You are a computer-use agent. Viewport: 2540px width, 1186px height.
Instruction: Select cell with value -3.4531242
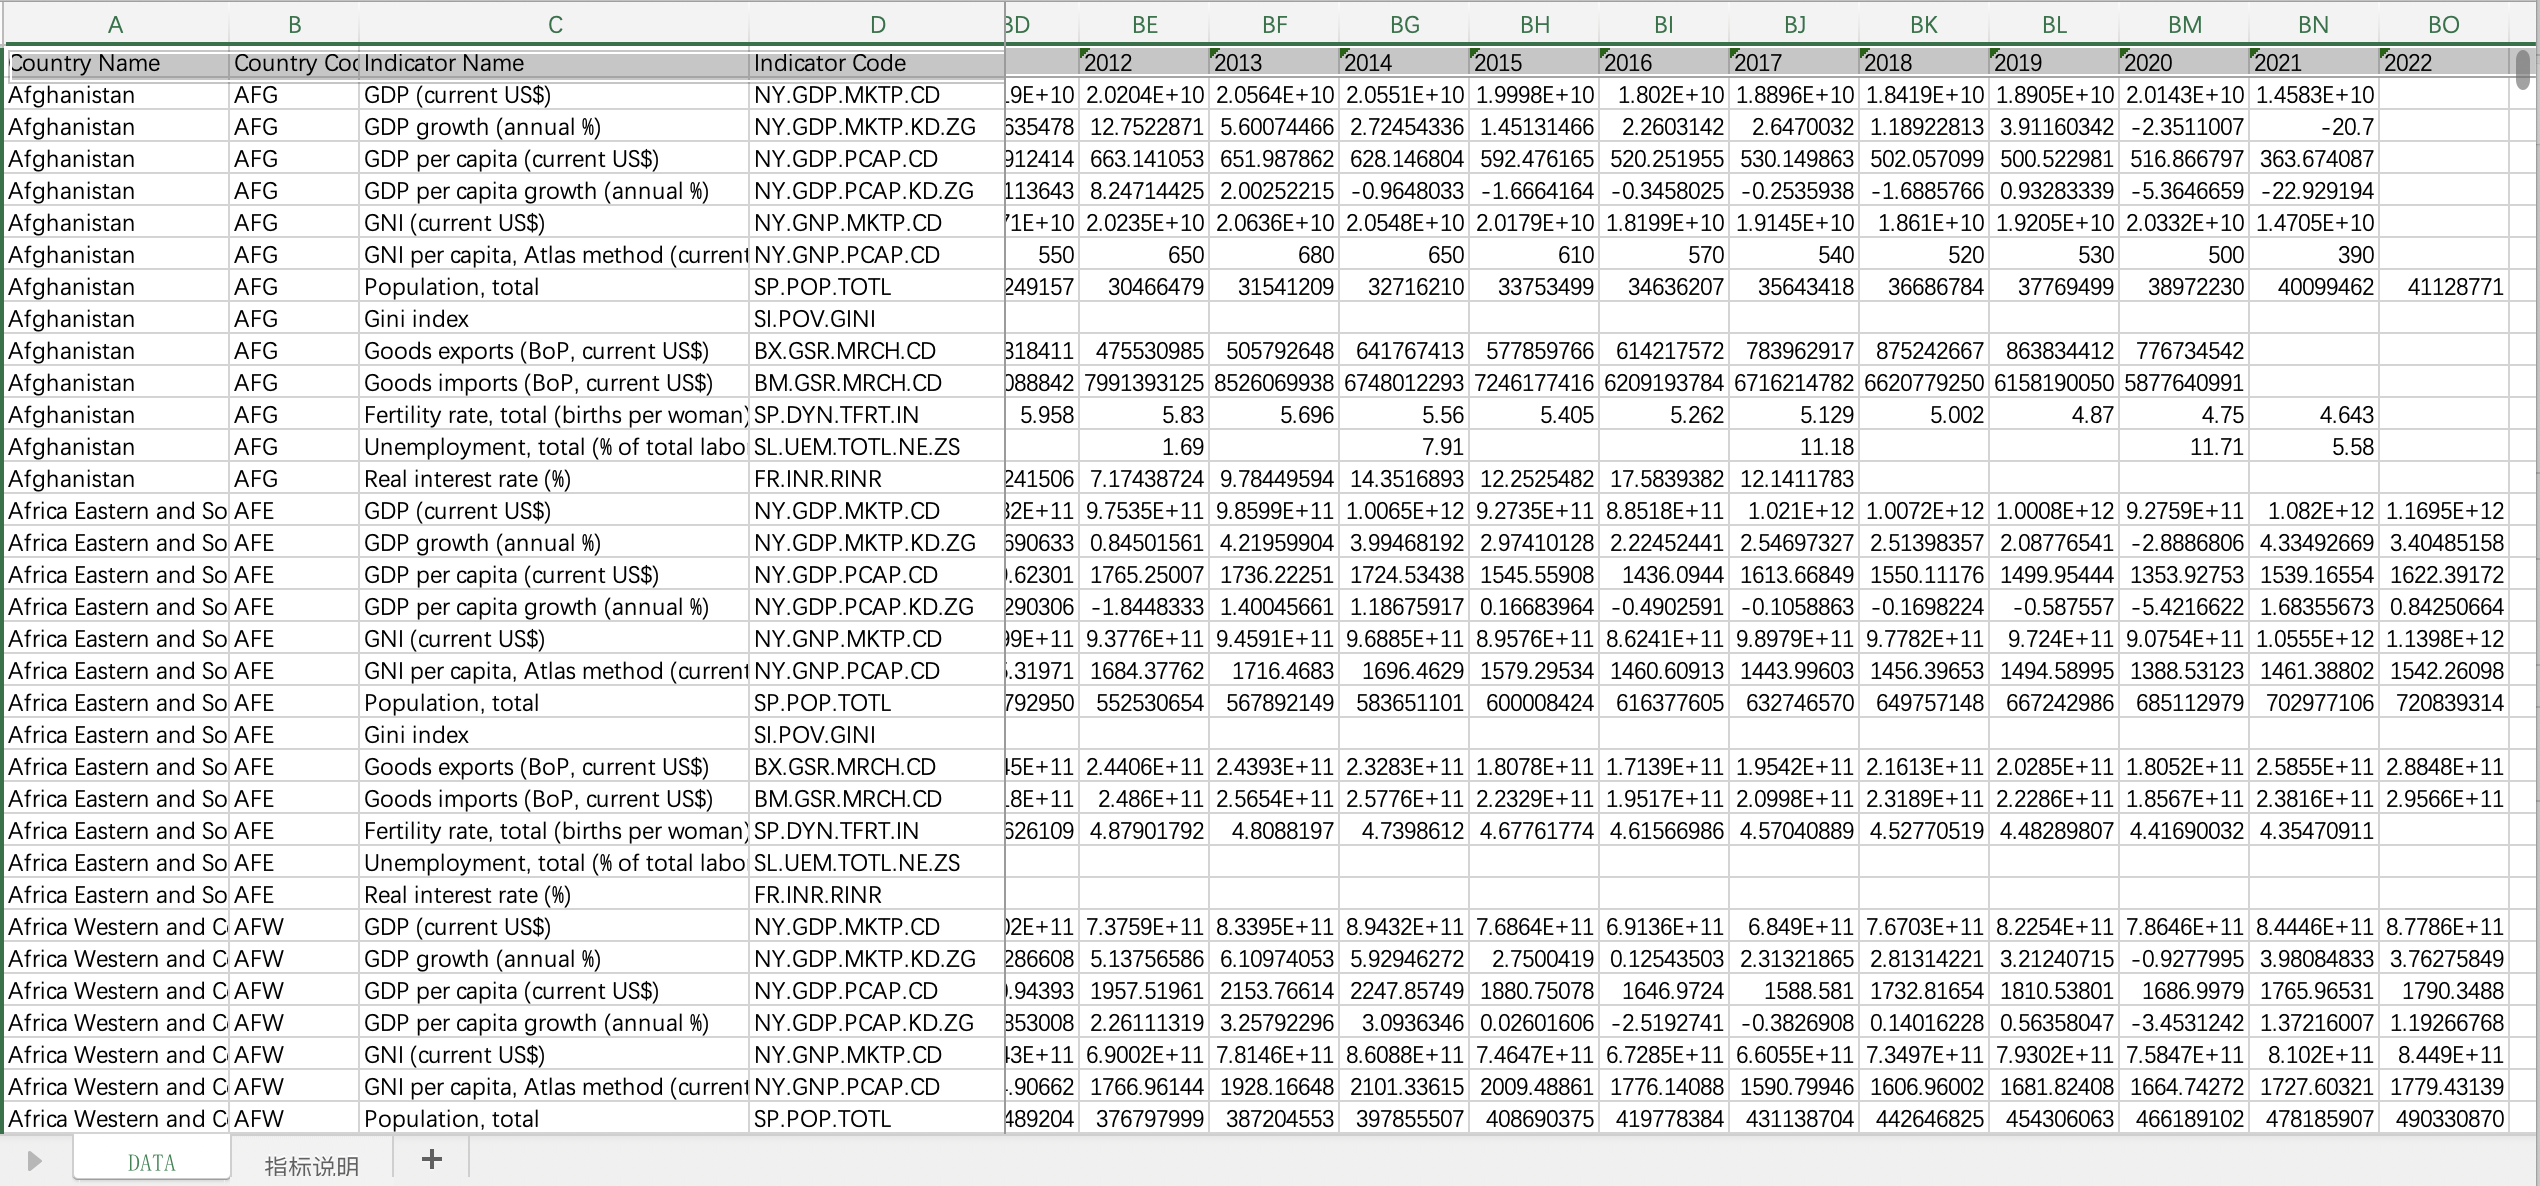(2184, 1023)
